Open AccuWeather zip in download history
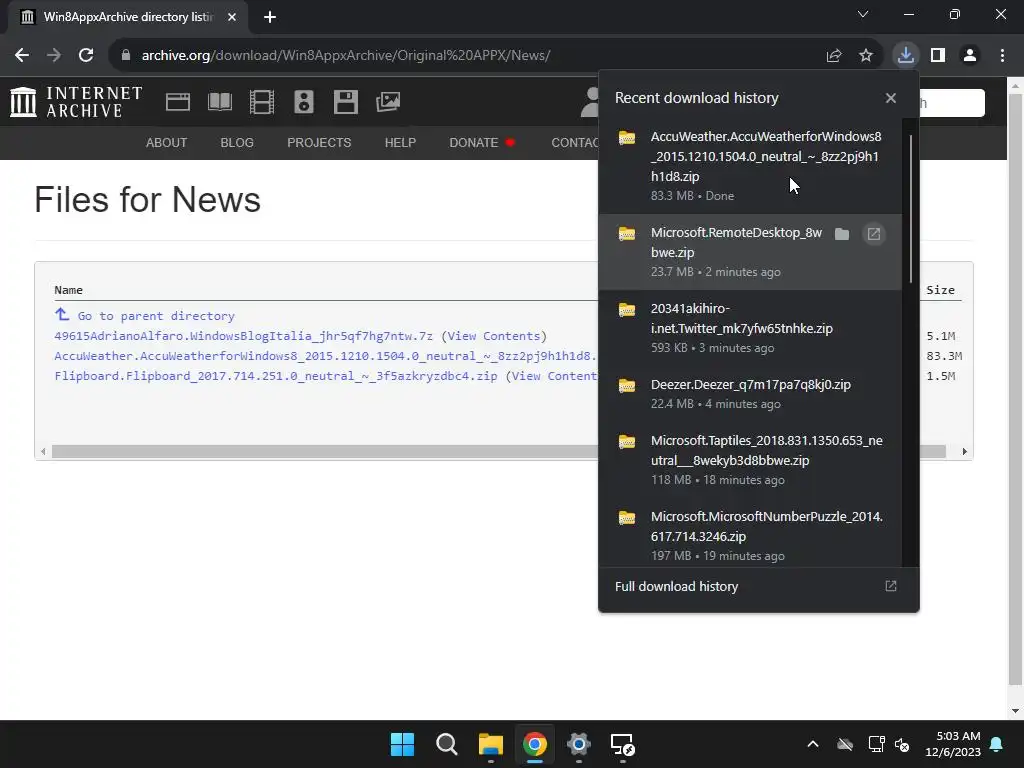The height and width of the screenshot is (768, 1024). pos(750,166)
